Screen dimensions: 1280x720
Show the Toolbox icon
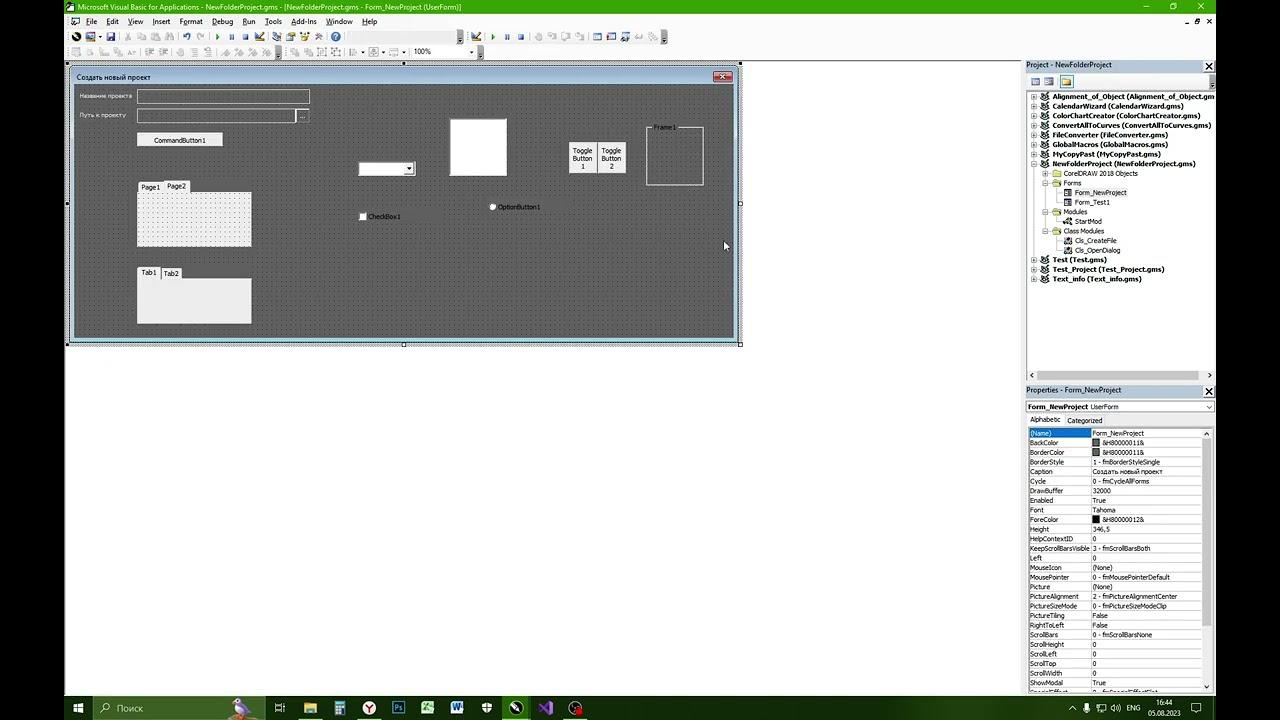point(319,37)
